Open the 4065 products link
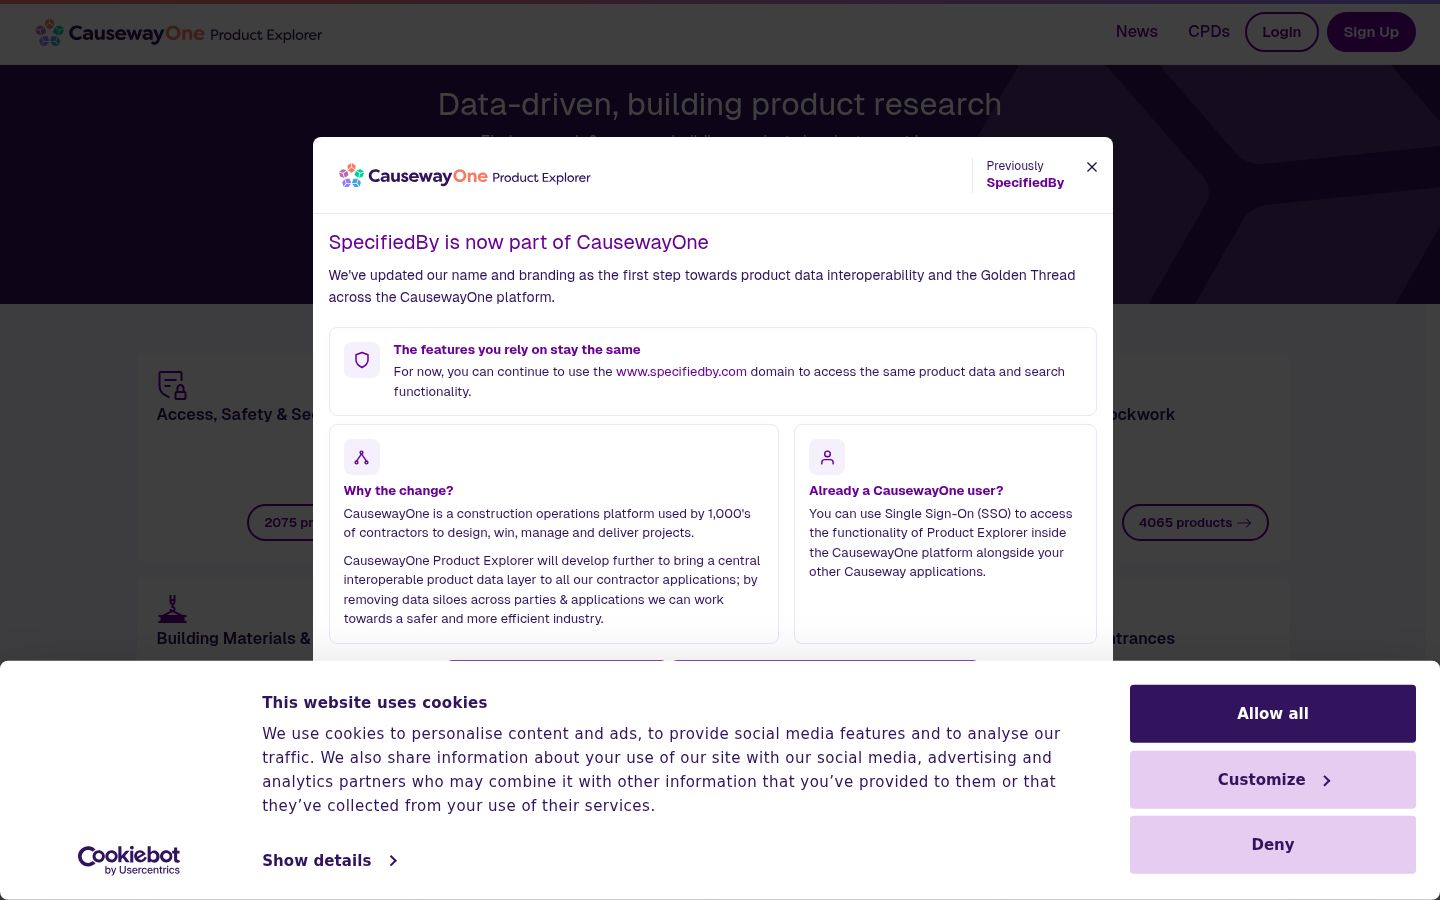Image resolution: width=1440 pixels, height=900 pixels. 1195,522
